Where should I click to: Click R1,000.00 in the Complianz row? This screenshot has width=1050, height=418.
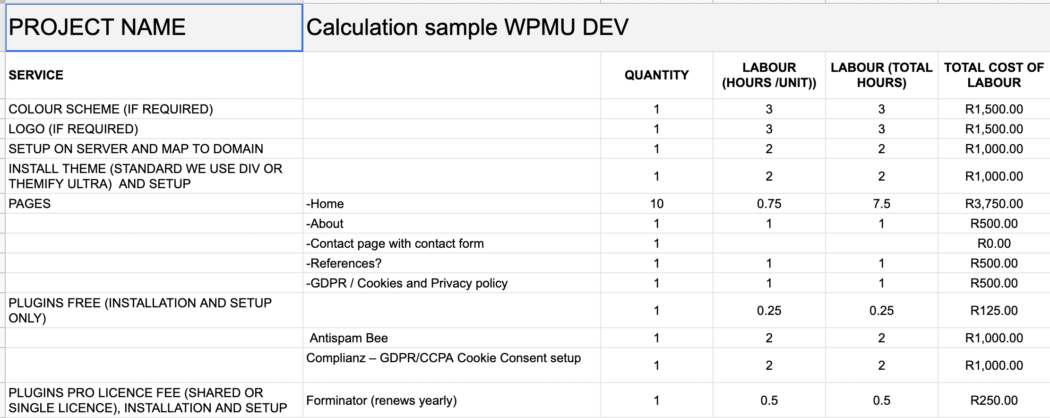[994, 365]
